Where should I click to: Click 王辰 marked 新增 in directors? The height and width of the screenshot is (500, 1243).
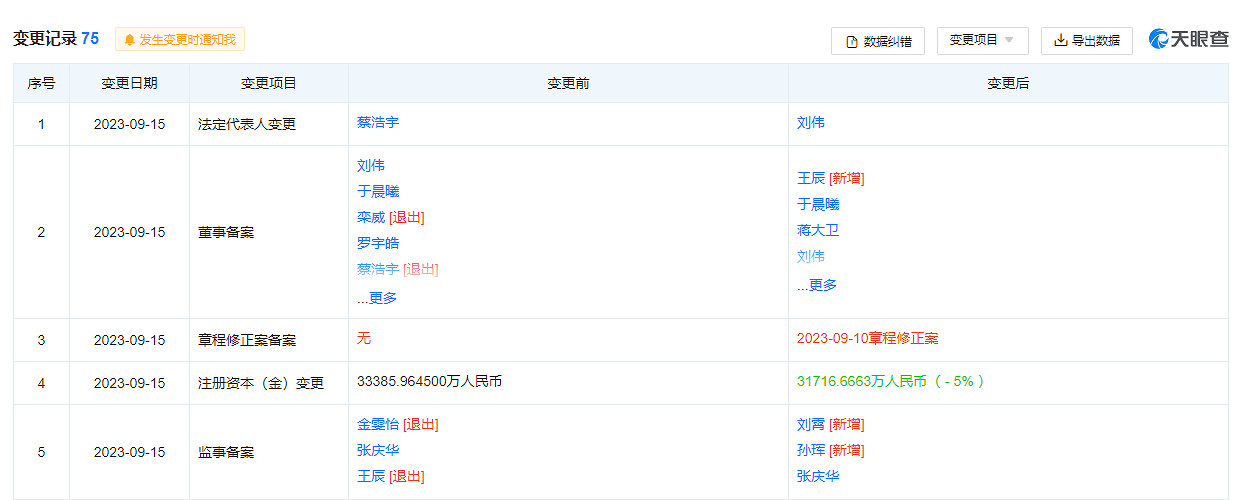coord(811,178)
